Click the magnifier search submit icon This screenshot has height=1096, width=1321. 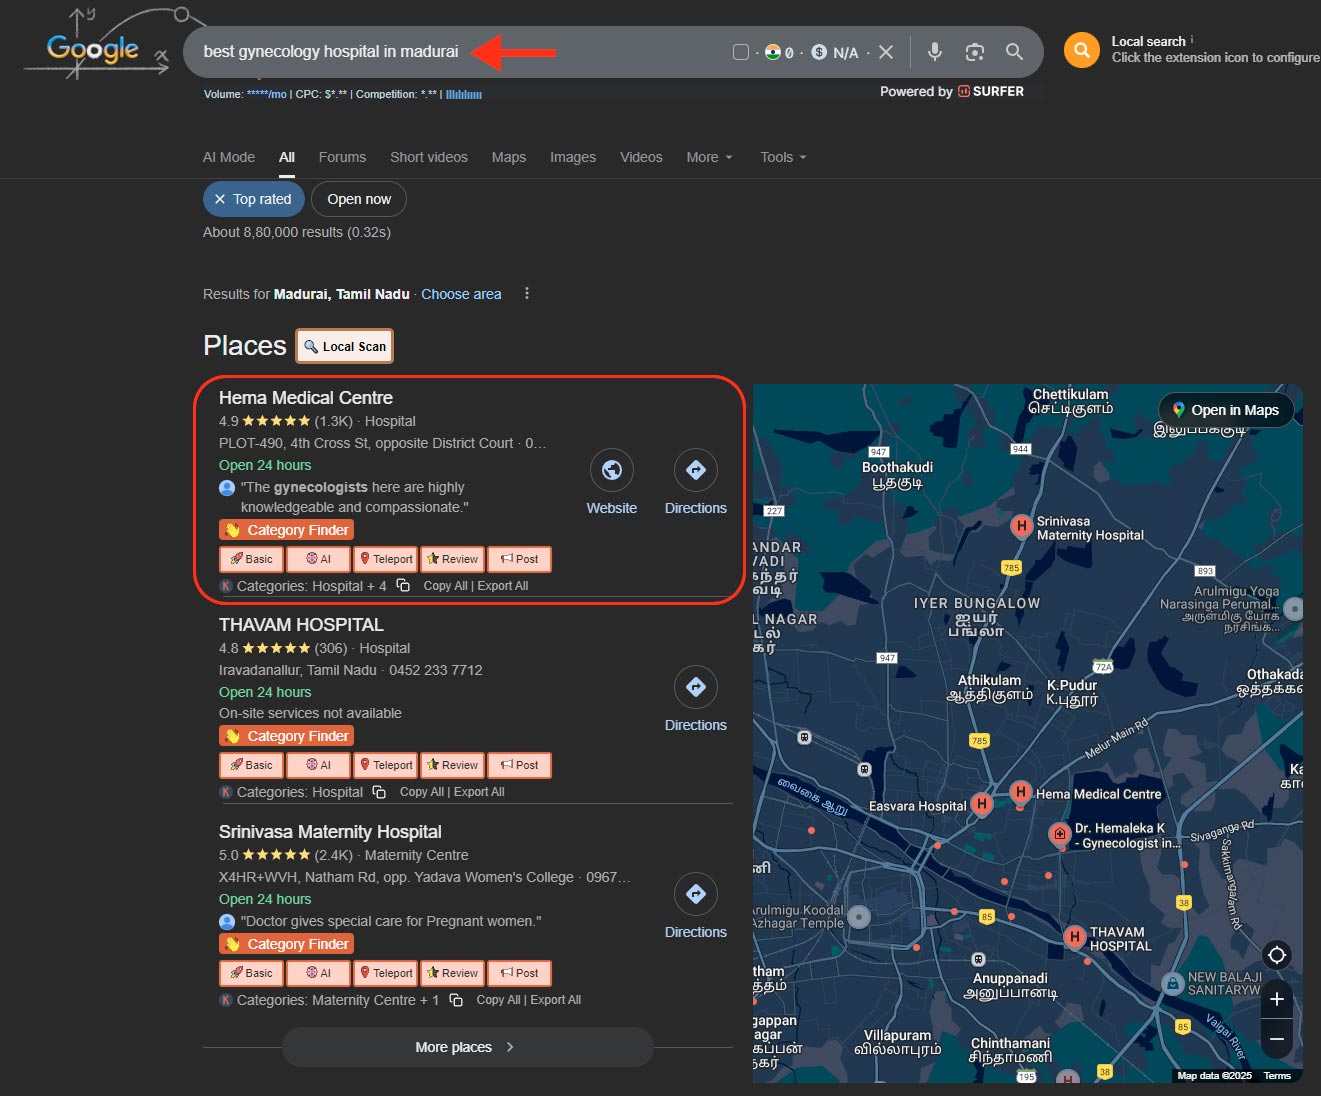(1014, 52)
